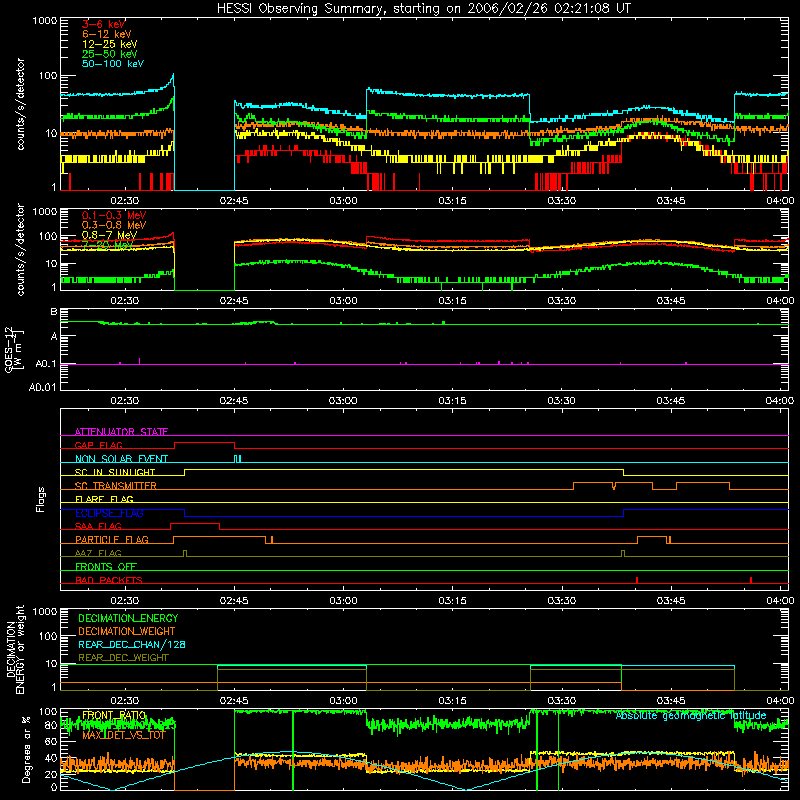Select the PARTICLE_FLAG label

(x=112, y=540)
